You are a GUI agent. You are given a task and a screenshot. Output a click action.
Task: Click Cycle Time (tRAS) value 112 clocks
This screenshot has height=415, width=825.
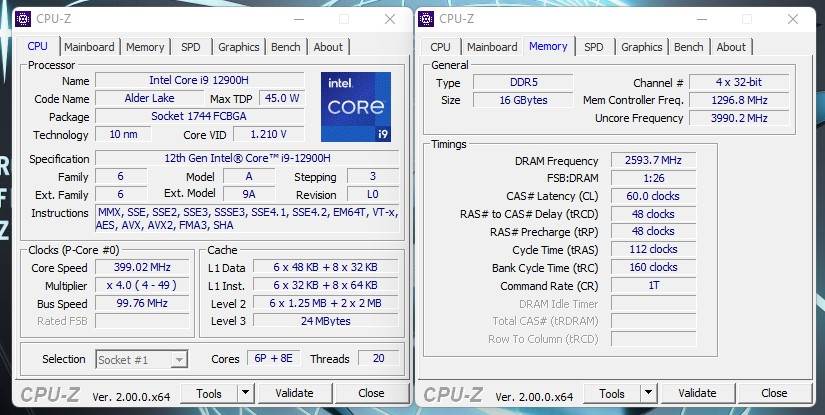[653, 249]
